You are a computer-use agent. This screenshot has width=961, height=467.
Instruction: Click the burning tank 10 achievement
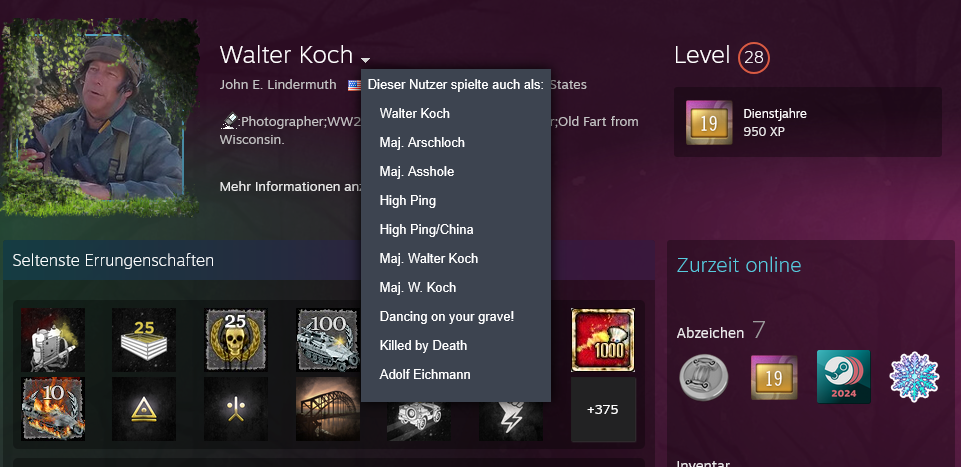53,409
